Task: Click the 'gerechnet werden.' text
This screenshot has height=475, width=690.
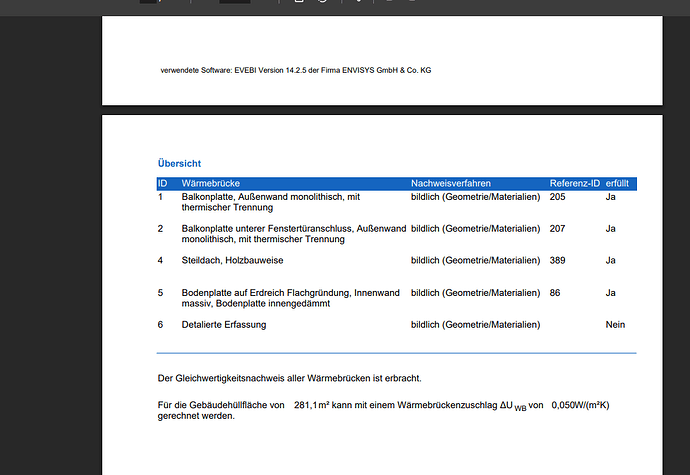Action: coord(196,416)
